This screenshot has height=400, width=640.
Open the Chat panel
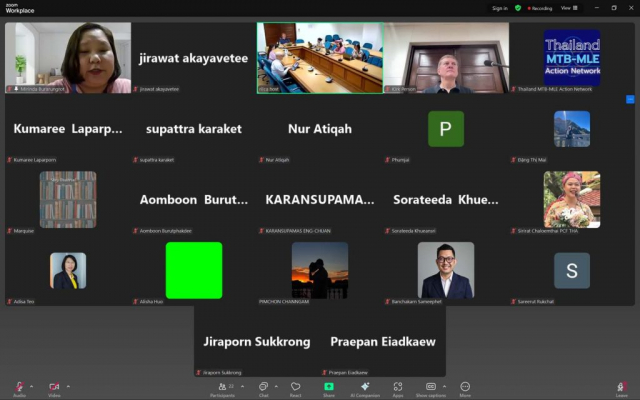tap(263, 386)
